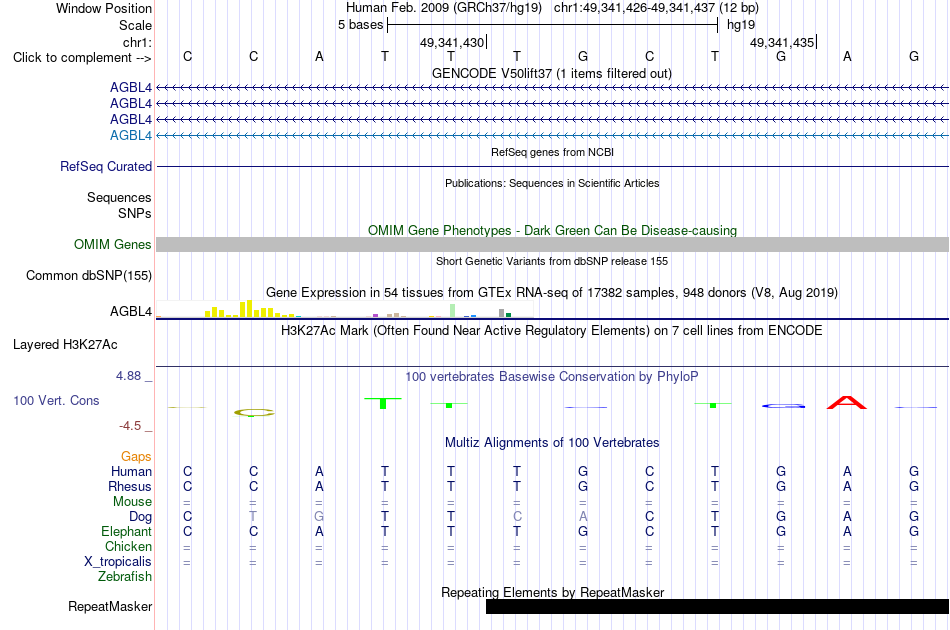Select the Human alignment row label
The width and height of the screenshot is (950, 630).
[x=131, y=471]
